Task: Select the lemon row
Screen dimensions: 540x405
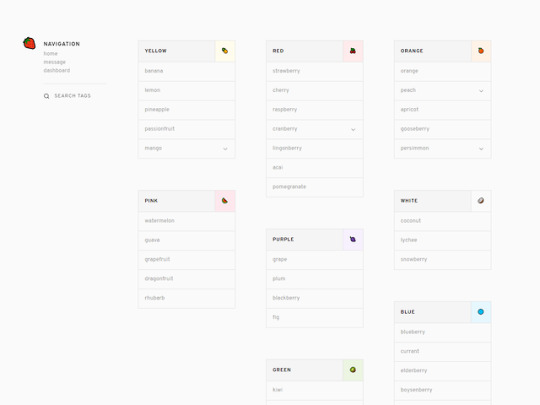Action: (187, 91)
